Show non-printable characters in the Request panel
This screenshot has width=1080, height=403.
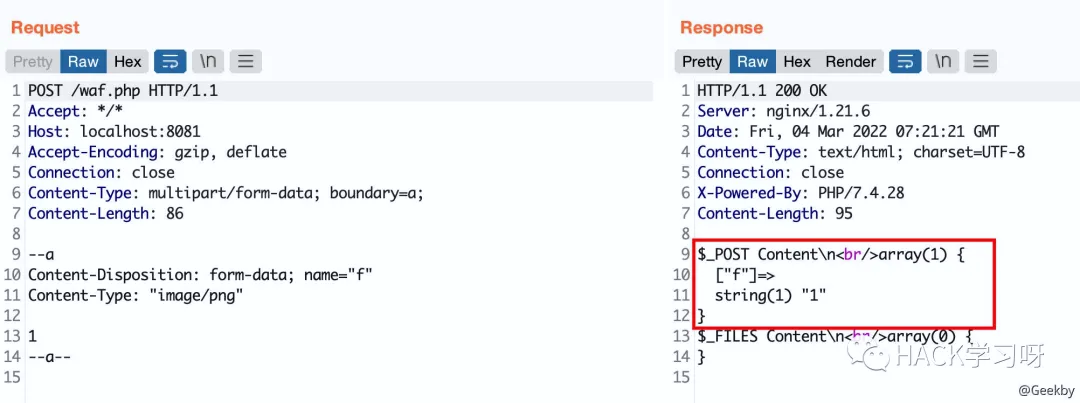pyautogui.click(x=208, y=61)
